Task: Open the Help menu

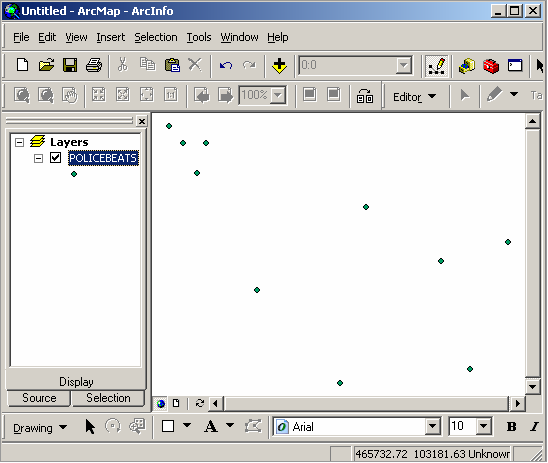Action: coord(278,37)
